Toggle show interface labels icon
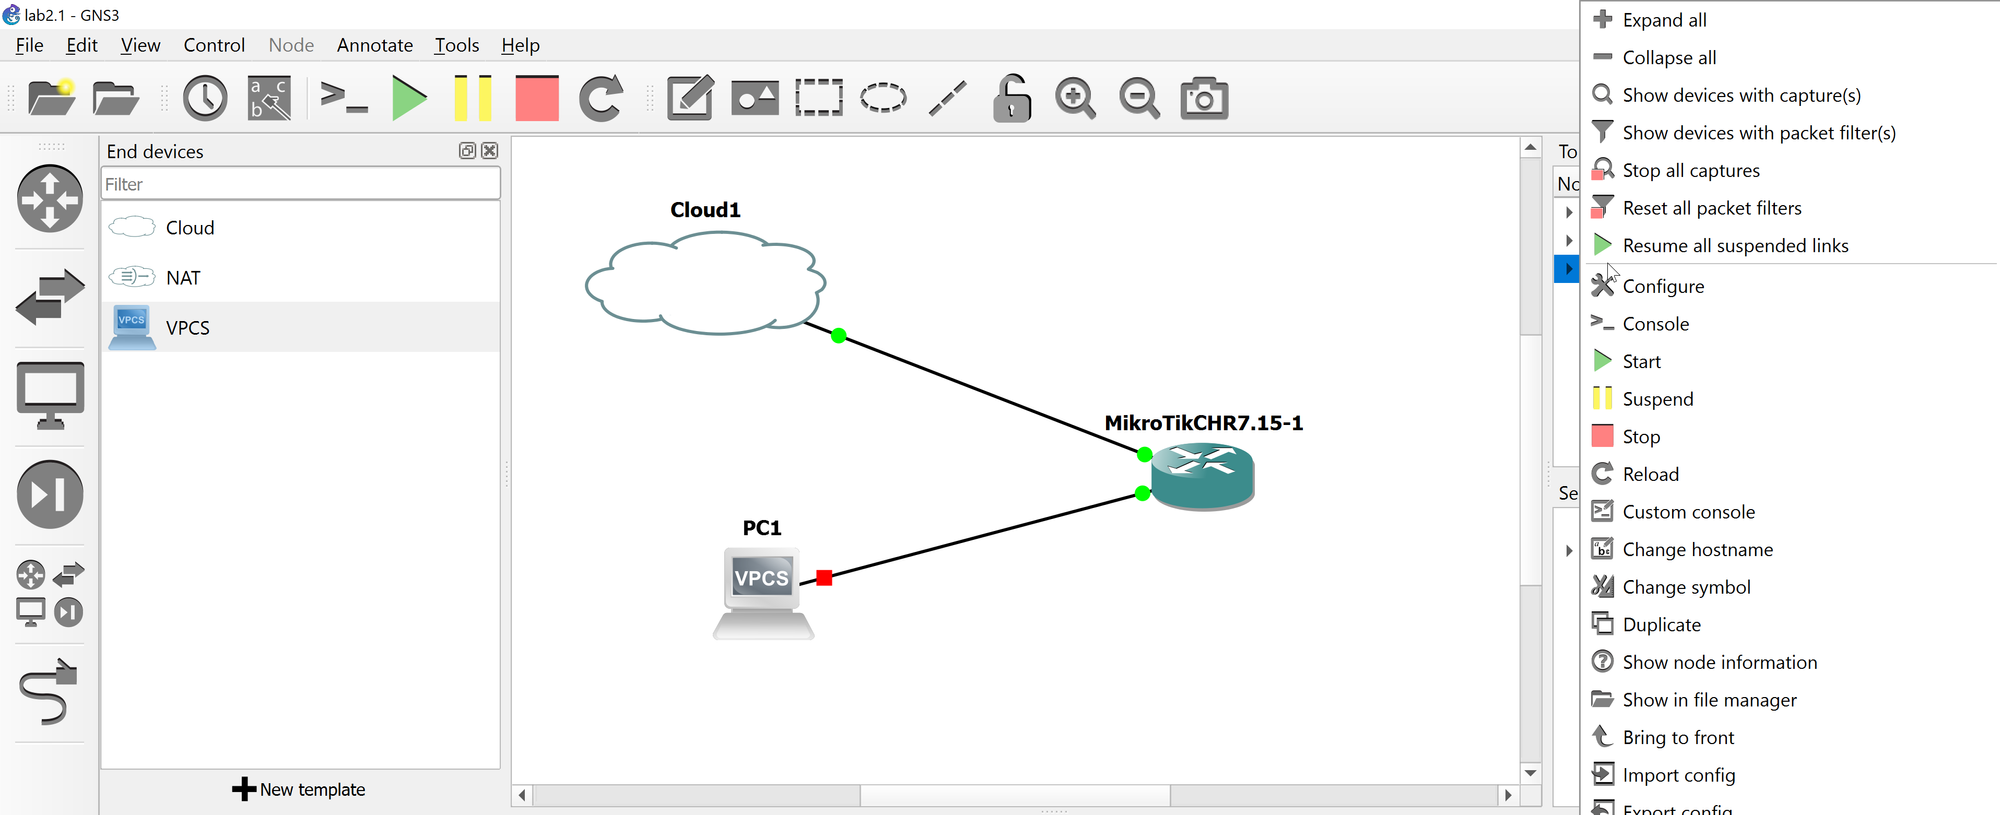 [269, 98]
